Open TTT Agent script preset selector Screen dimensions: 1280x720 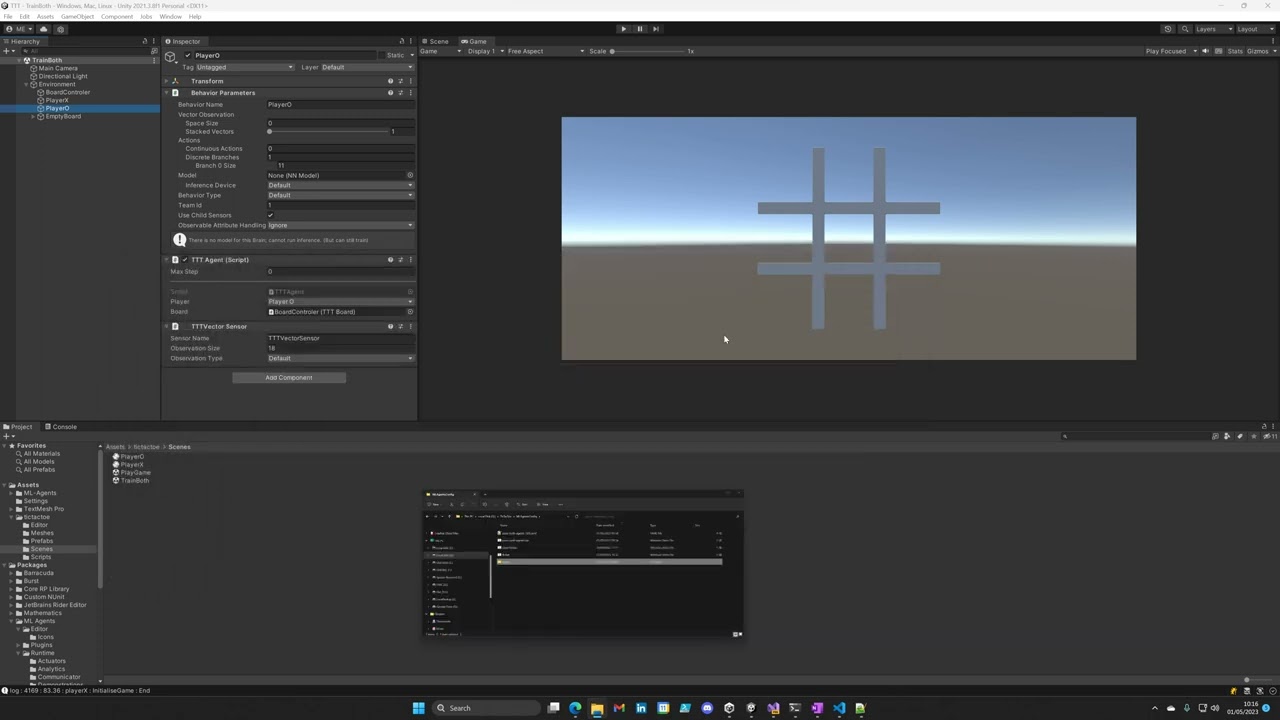pyautogui.click(x=401, y=260)
